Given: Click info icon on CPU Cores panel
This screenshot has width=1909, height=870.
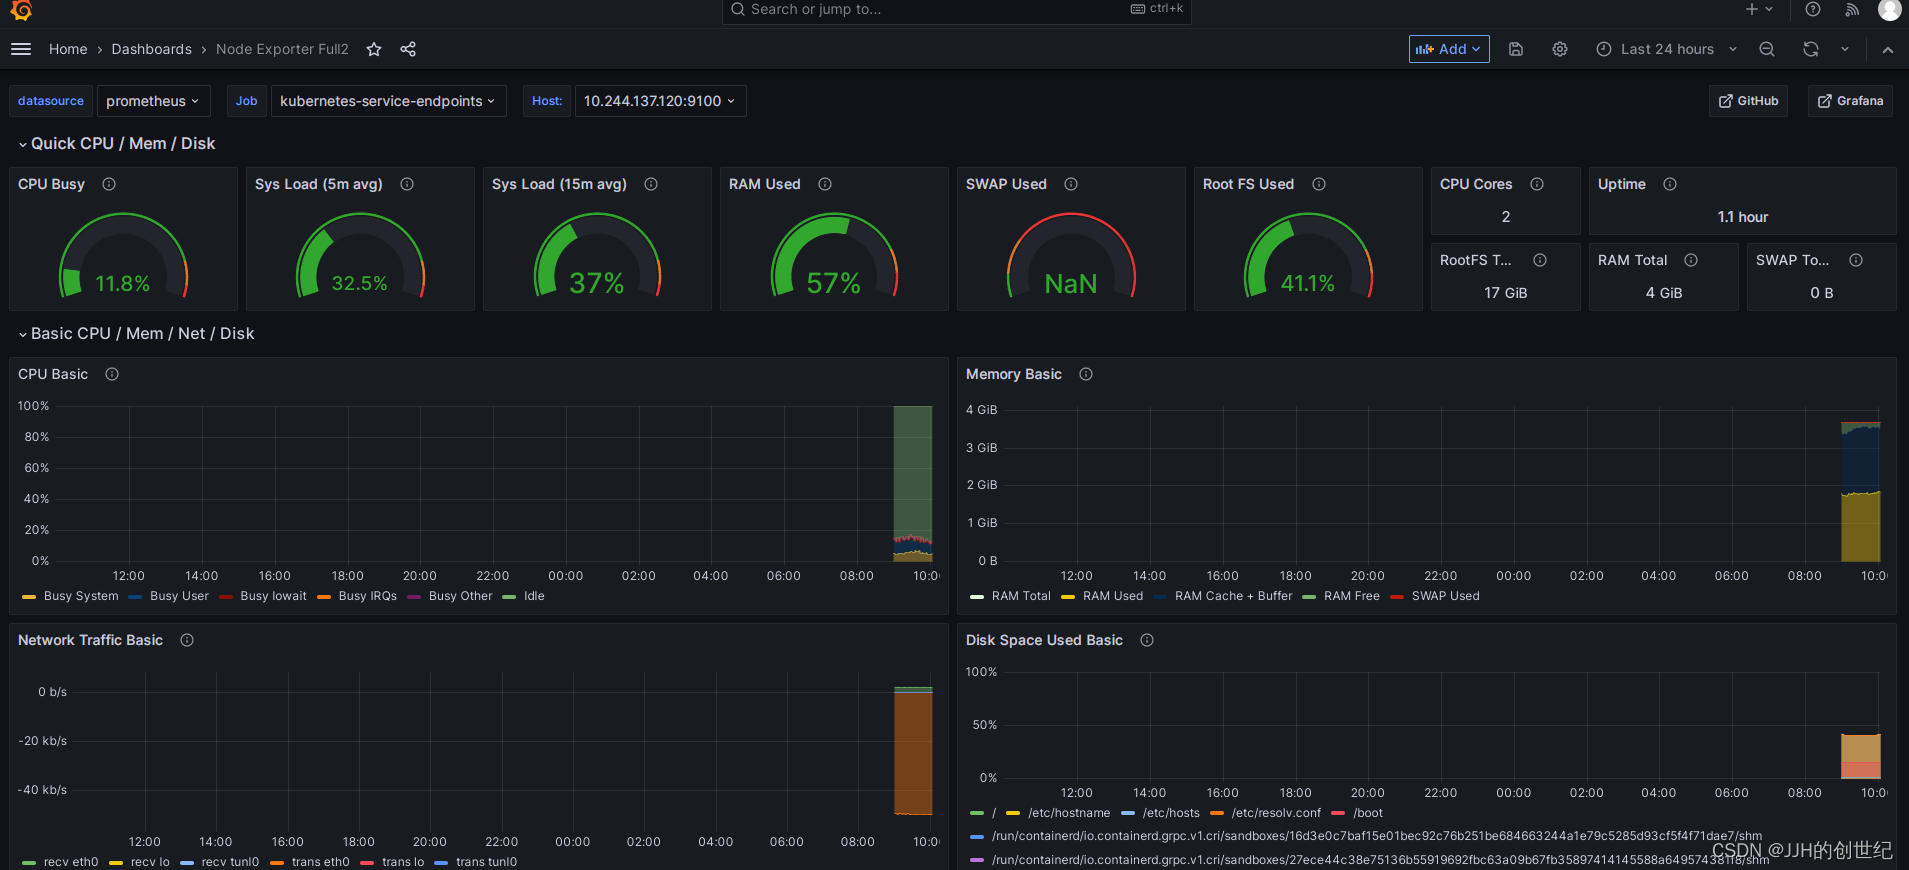Looking at the screenshot, I should tap(1537, 184).
